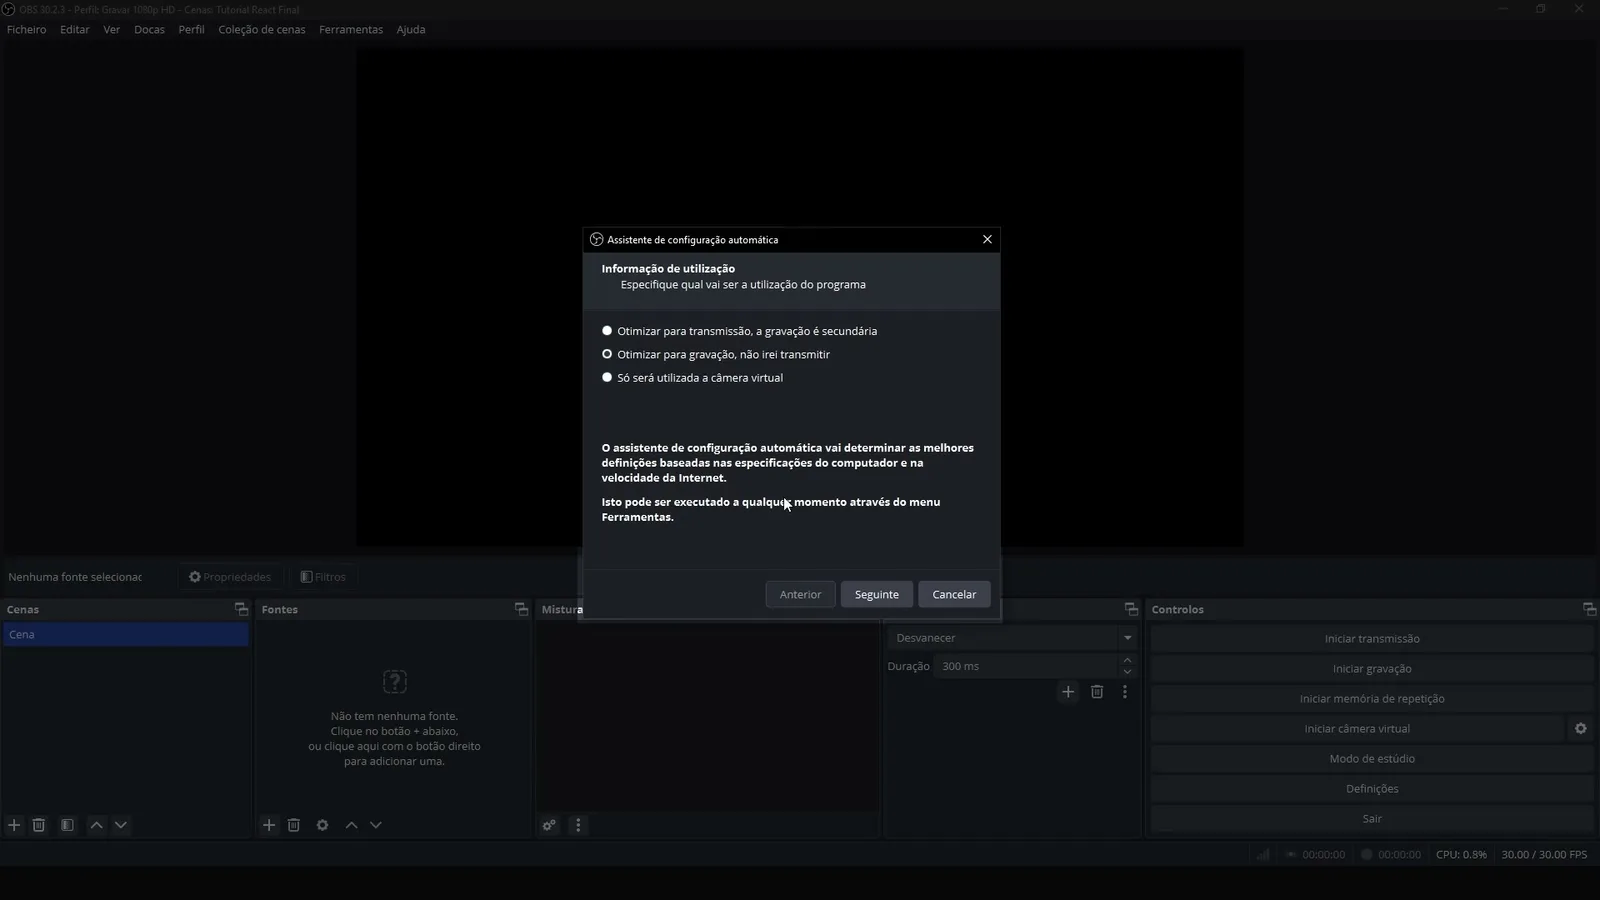Screen dimensions: 1600x900
Task: Close the Assistente de configuração dialog
Action: [x=987, y=239]
